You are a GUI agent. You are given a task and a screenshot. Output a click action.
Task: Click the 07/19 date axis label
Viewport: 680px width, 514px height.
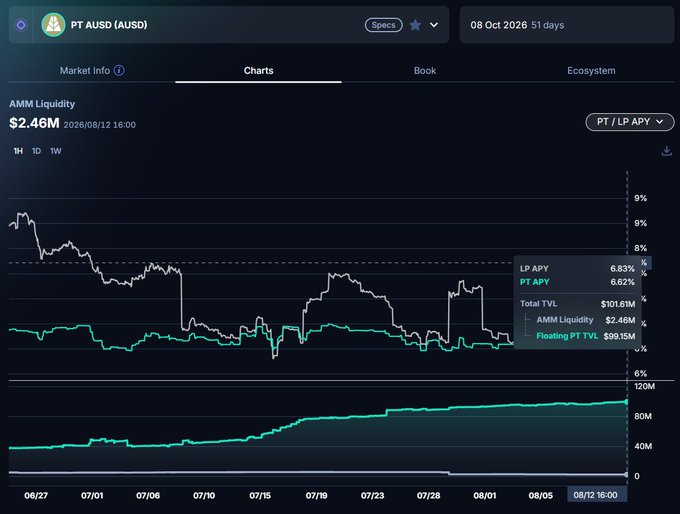(x=316, y=495)
